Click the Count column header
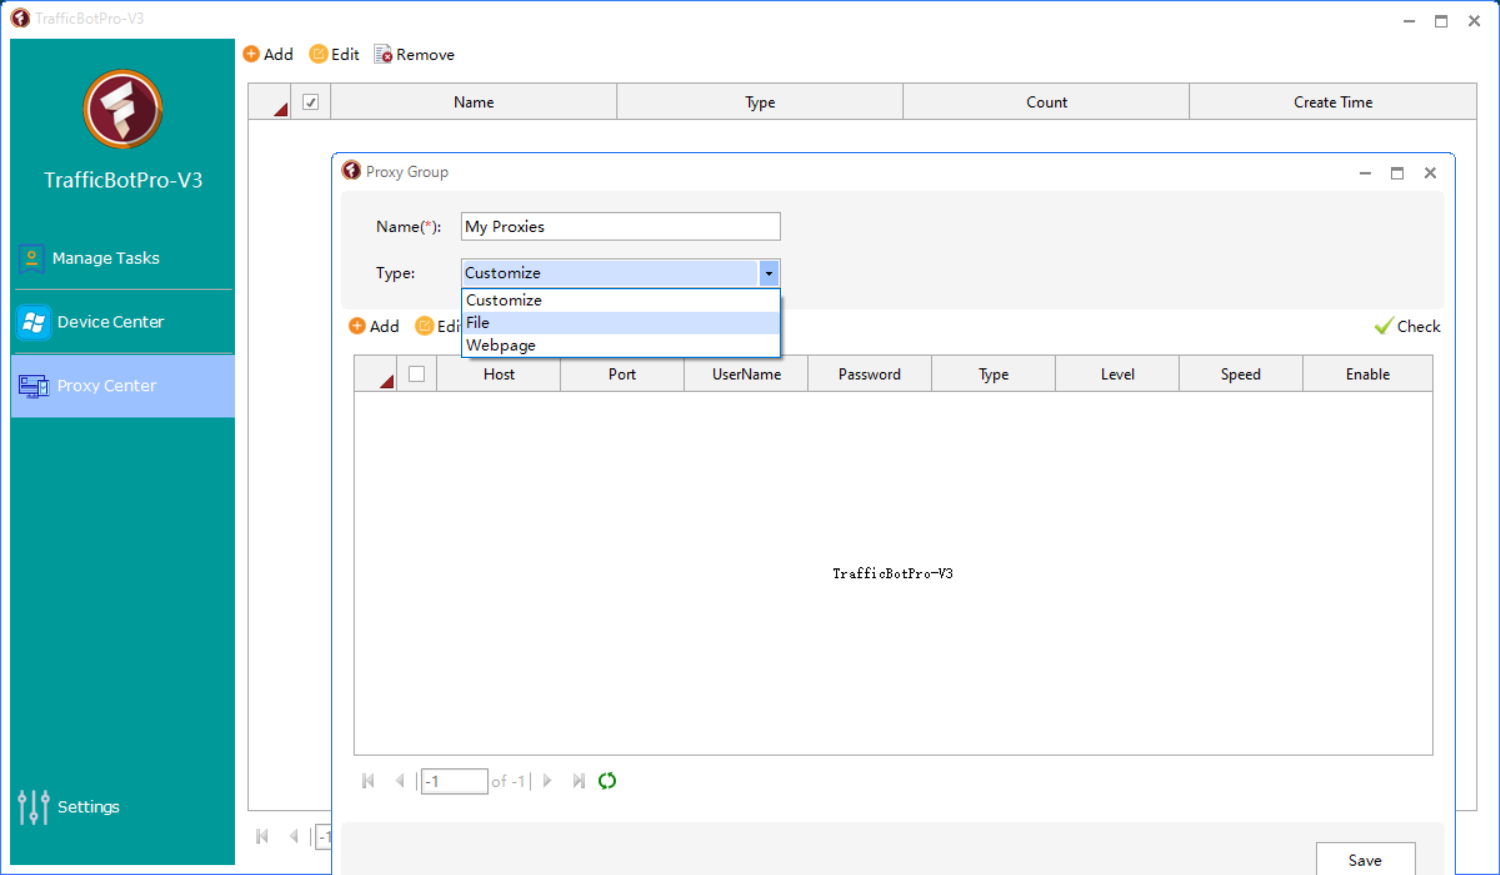This screenshot has height=875, width=1500. click(x=1046, y=102)
